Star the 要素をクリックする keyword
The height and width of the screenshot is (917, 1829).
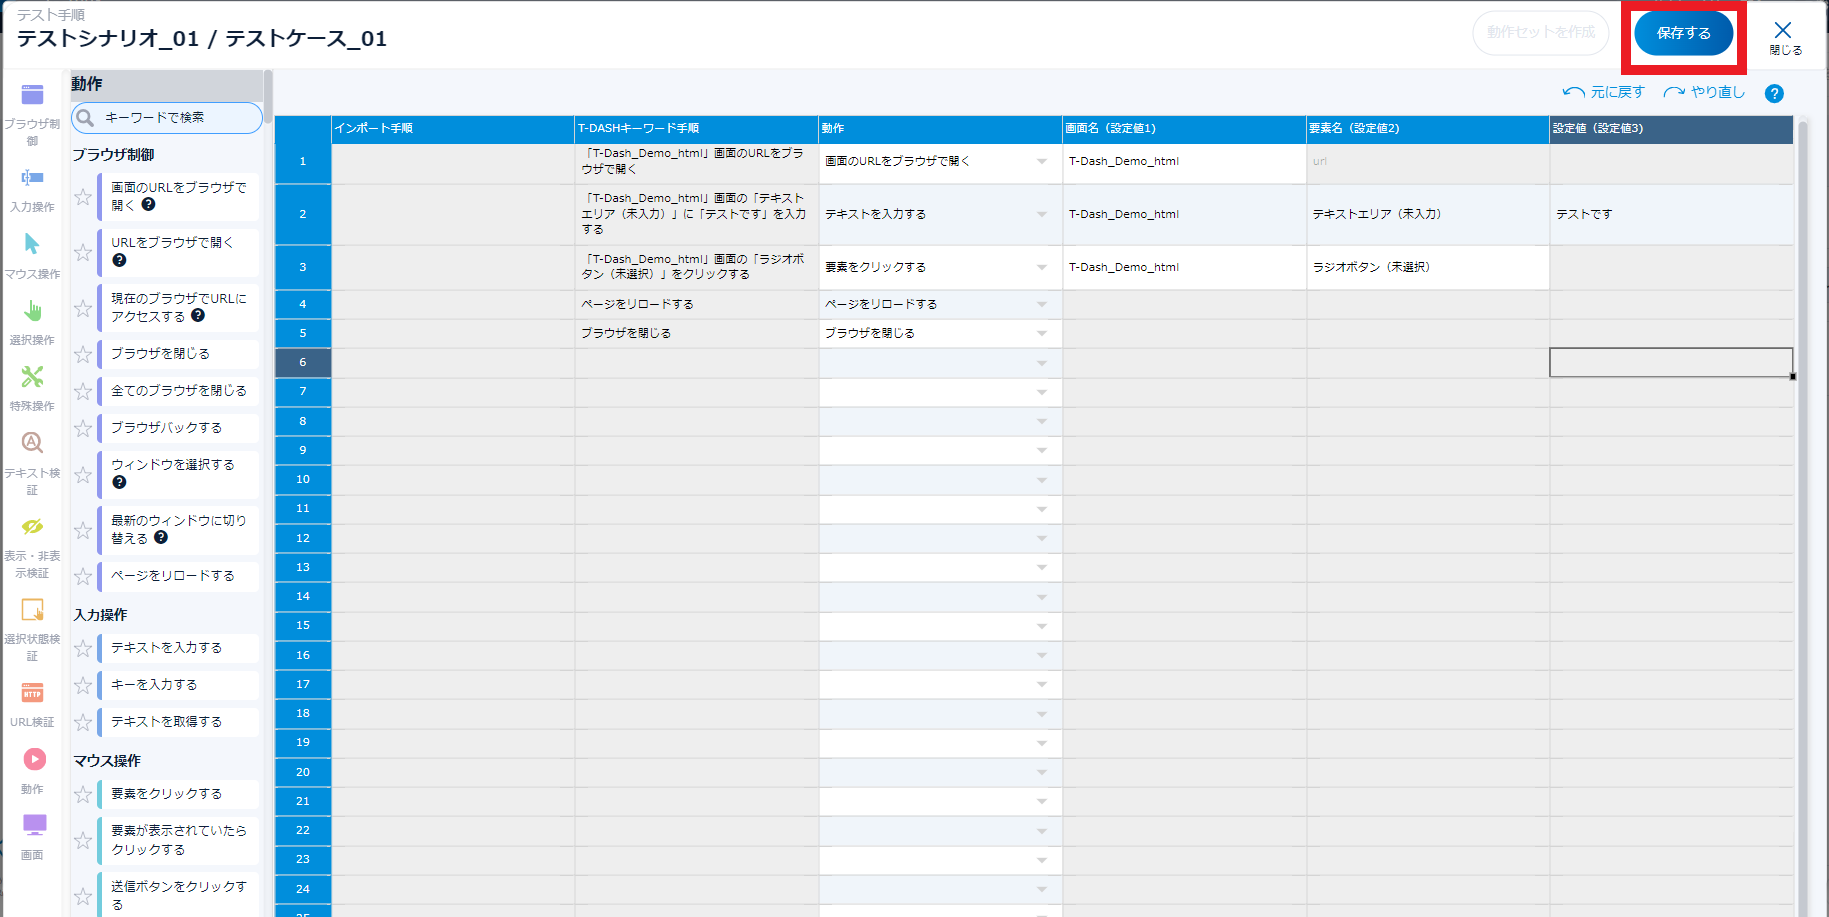83,795
